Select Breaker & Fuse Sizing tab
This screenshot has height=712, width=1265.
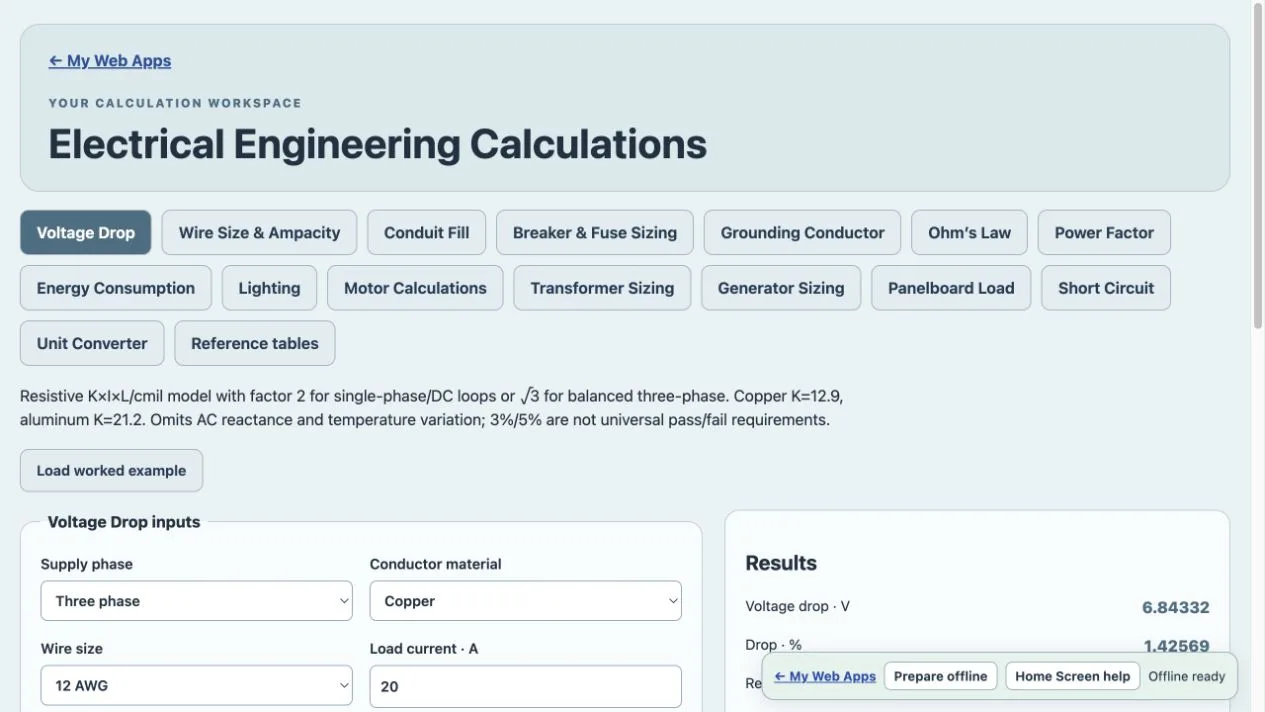[x=595, y=232]
